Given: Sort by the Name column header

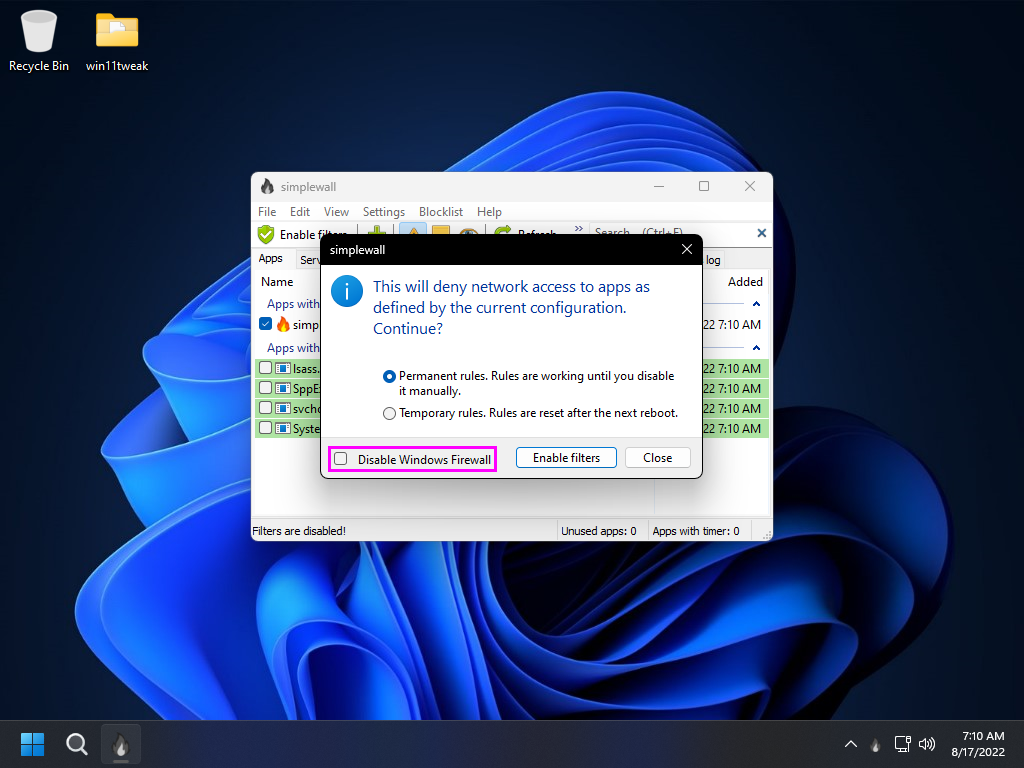Looking at the screenshot, I should point(277,281).
